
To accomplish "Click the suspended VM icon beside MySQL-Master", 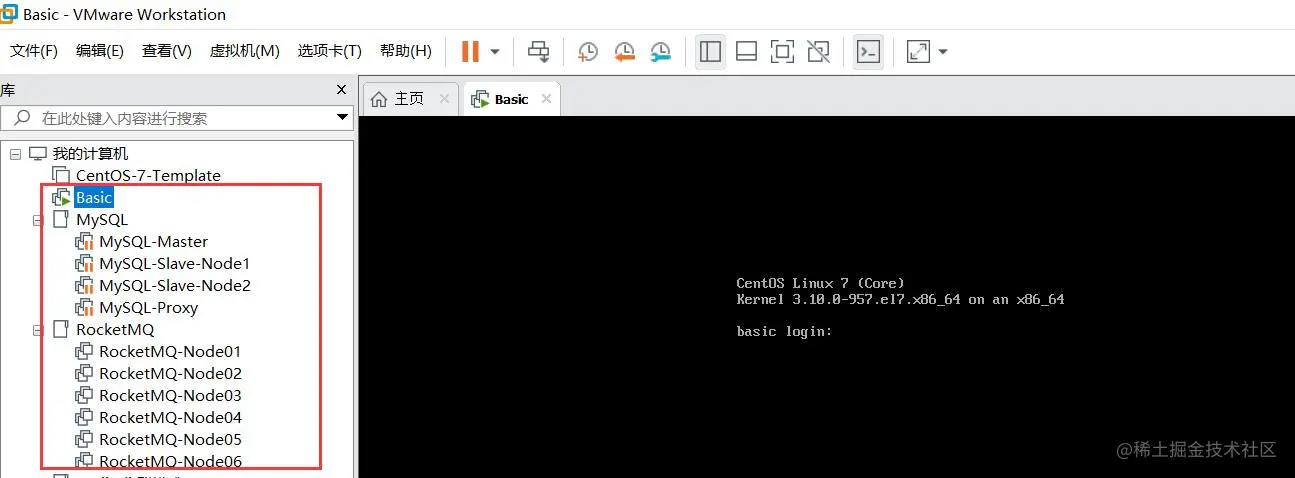I will coord(85,242).
